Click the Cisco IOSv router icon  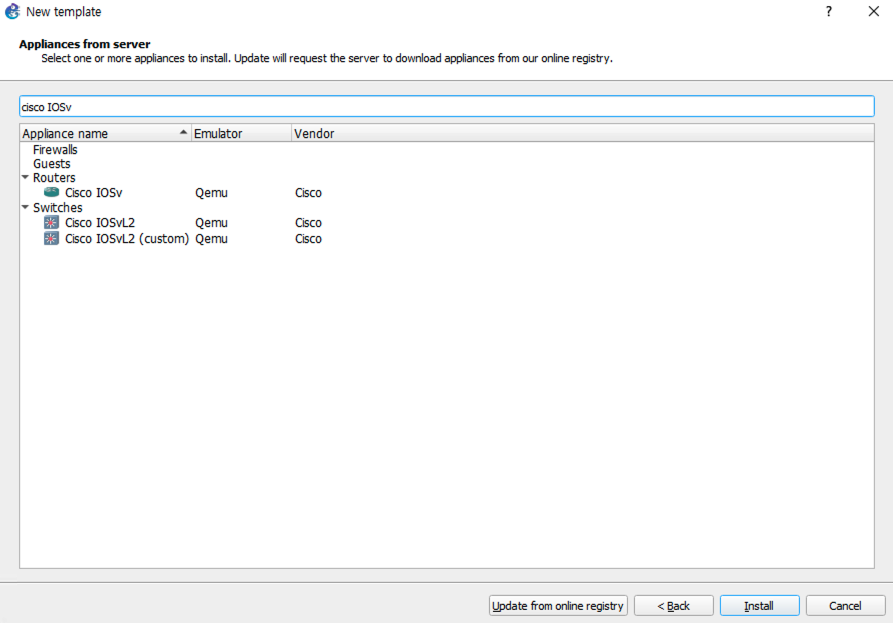coord(51,192)
